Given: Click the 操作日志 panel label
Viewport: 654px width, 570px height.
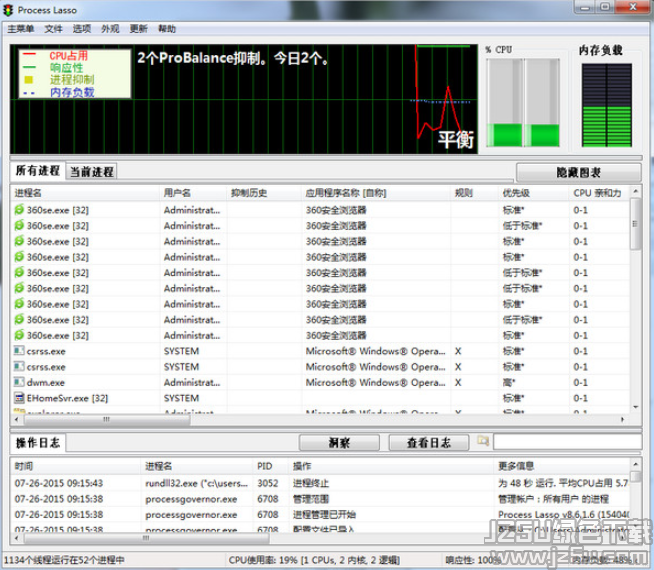Looking at the screenshot, I should [38, 442].
